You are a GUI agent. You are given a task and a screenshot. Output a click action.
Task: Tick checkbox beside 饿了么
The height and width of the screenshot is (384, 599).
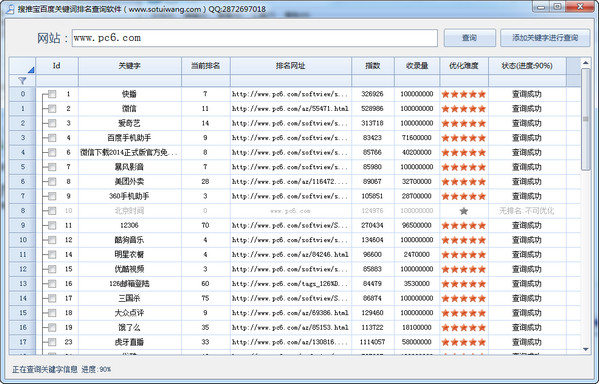(52, 327)
